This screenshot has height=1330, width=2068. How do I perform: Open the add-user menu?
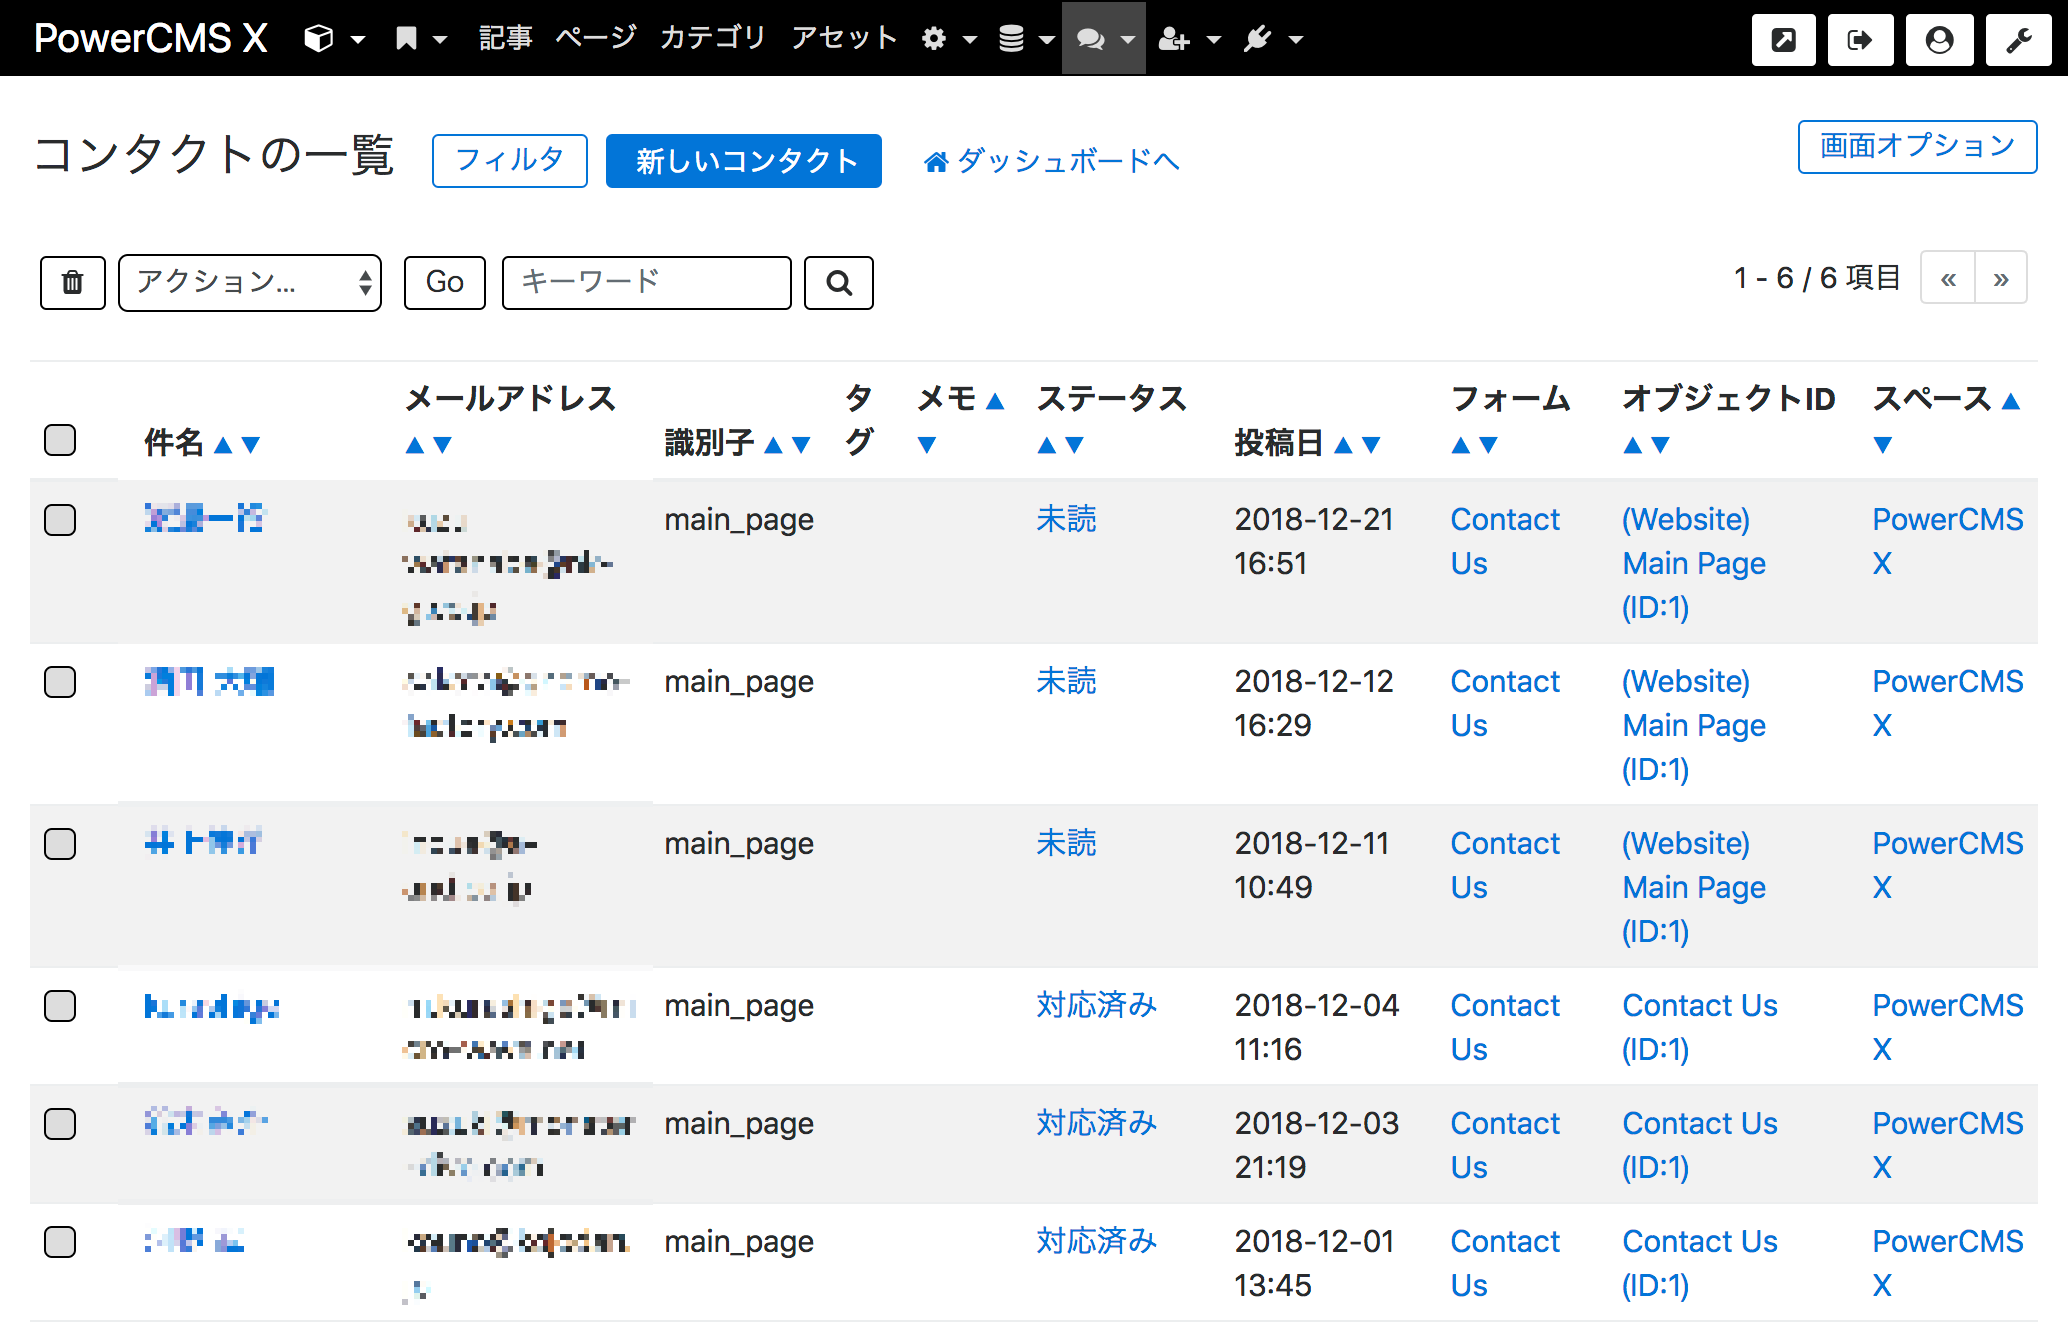point(1189,39)
